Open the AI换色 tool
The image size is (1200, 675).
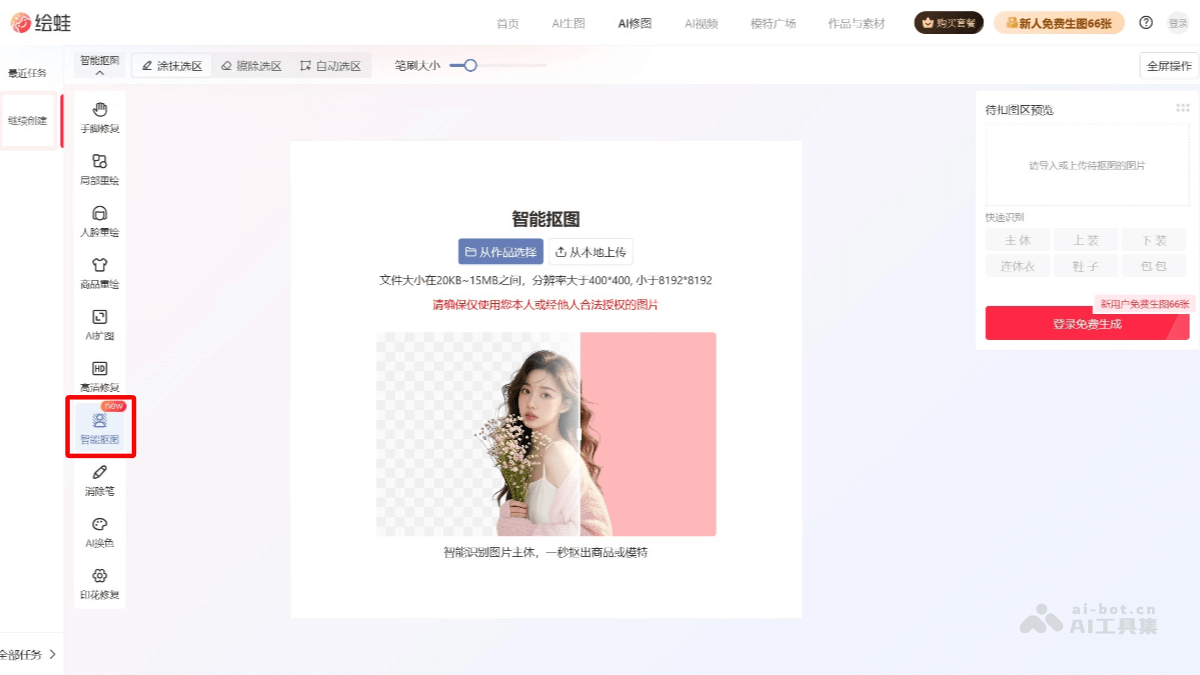point(99,530)
